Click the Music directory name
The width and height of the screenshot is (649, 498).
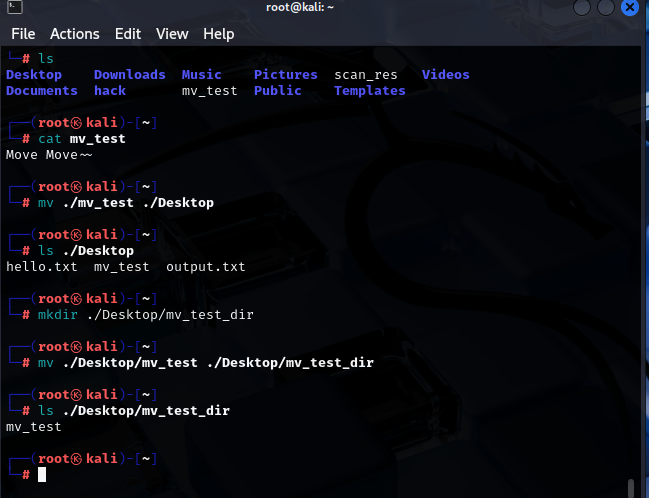pyautogui.click(x=202, y=75)
